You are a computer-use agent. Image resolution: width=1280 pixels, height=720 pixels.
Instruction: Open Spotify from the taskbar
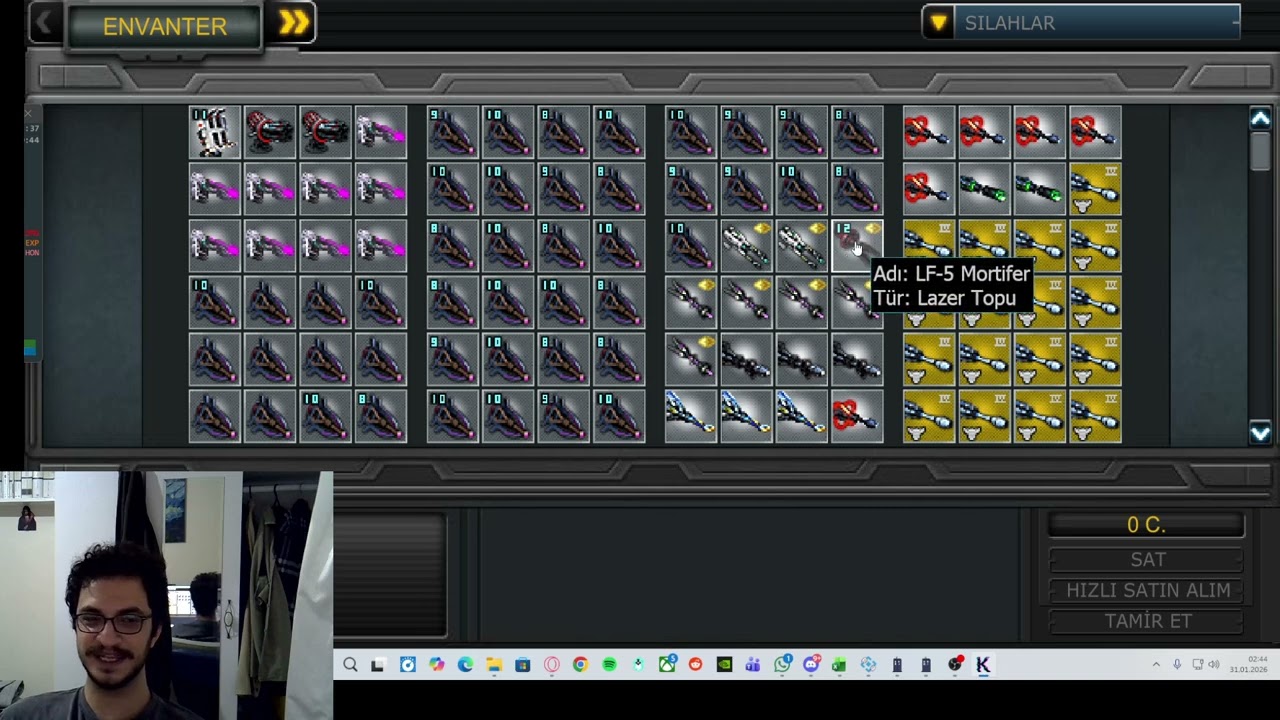pyautogui.click(x=609, y=665)
